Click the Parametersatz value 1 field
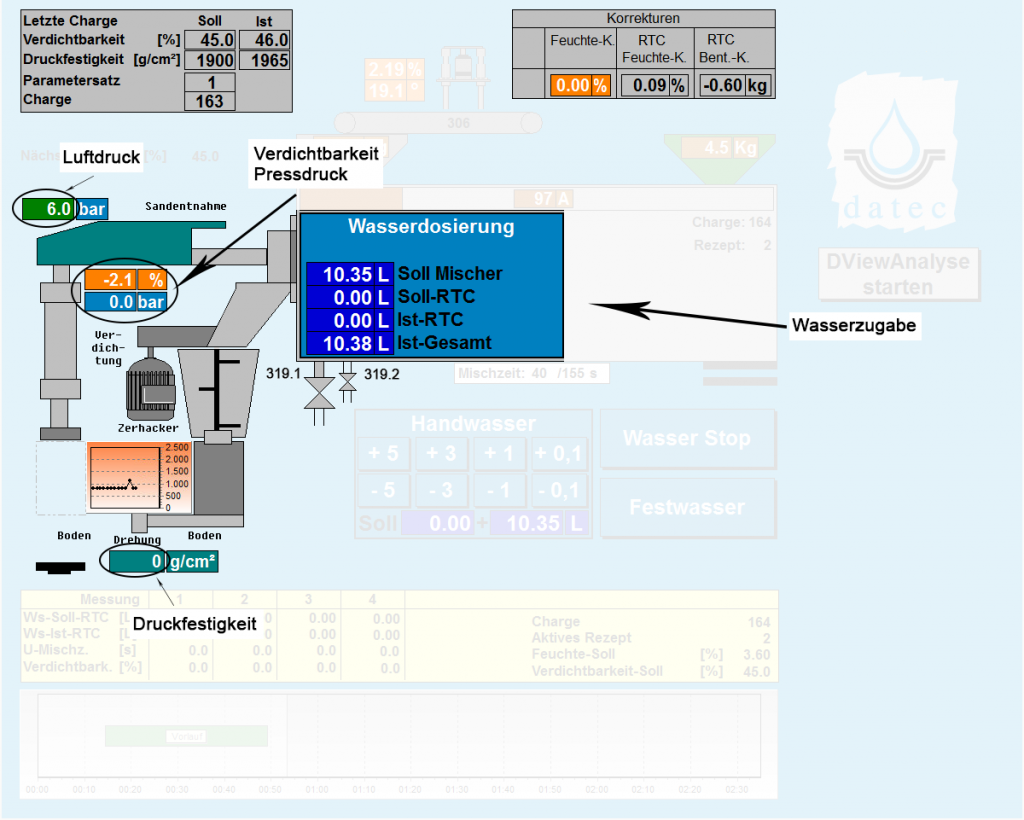1024x820 pixels. click(211, 81)
